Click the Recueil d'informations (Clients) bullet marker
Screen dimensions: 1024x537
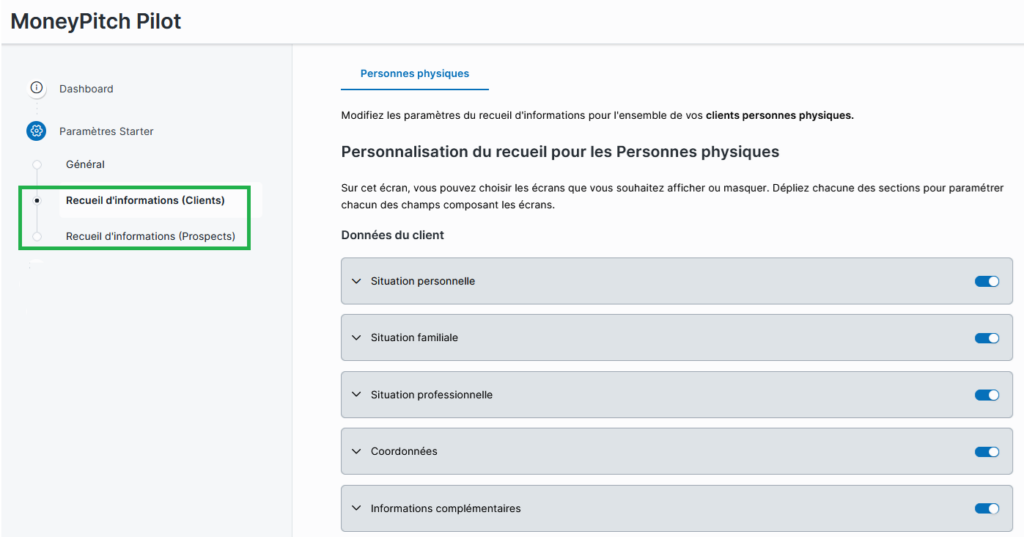[x=37, y=200]
